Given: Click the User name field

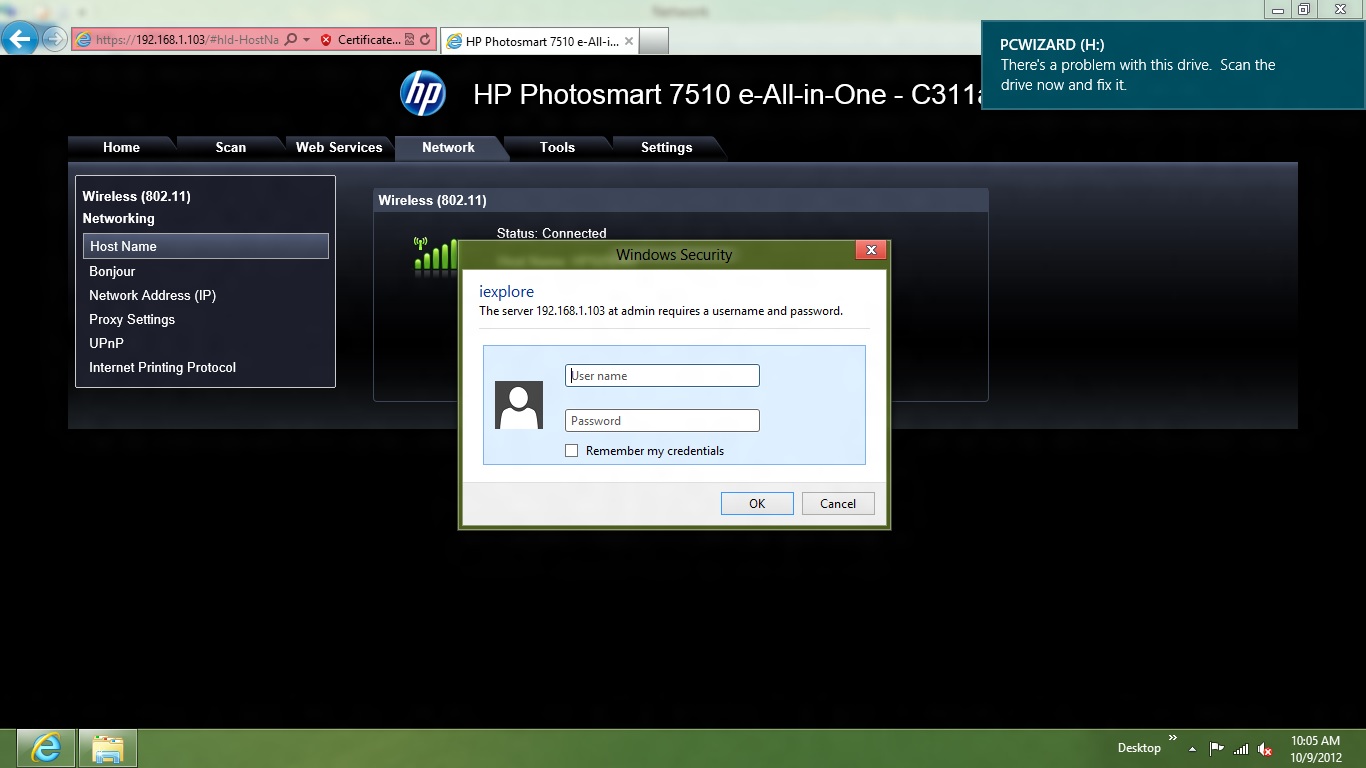Looking at the screenshot, I should pyautogui.click(x=662, y=376).
